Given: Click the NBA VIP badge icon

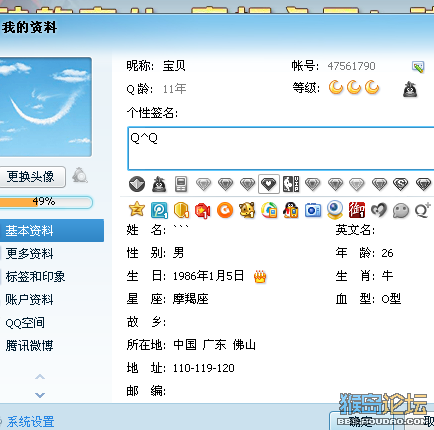Looking at the screenshot, I should (291, 184).
